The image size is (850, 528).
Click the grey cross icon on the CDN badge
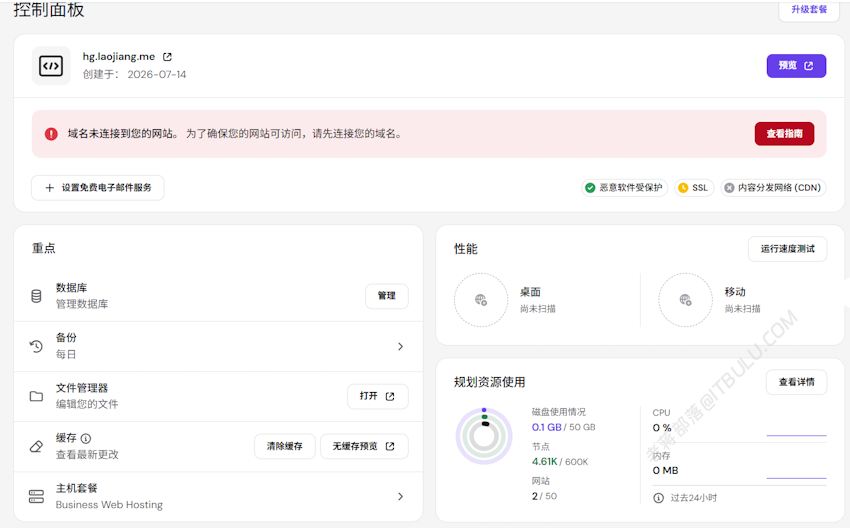point(729,188)
